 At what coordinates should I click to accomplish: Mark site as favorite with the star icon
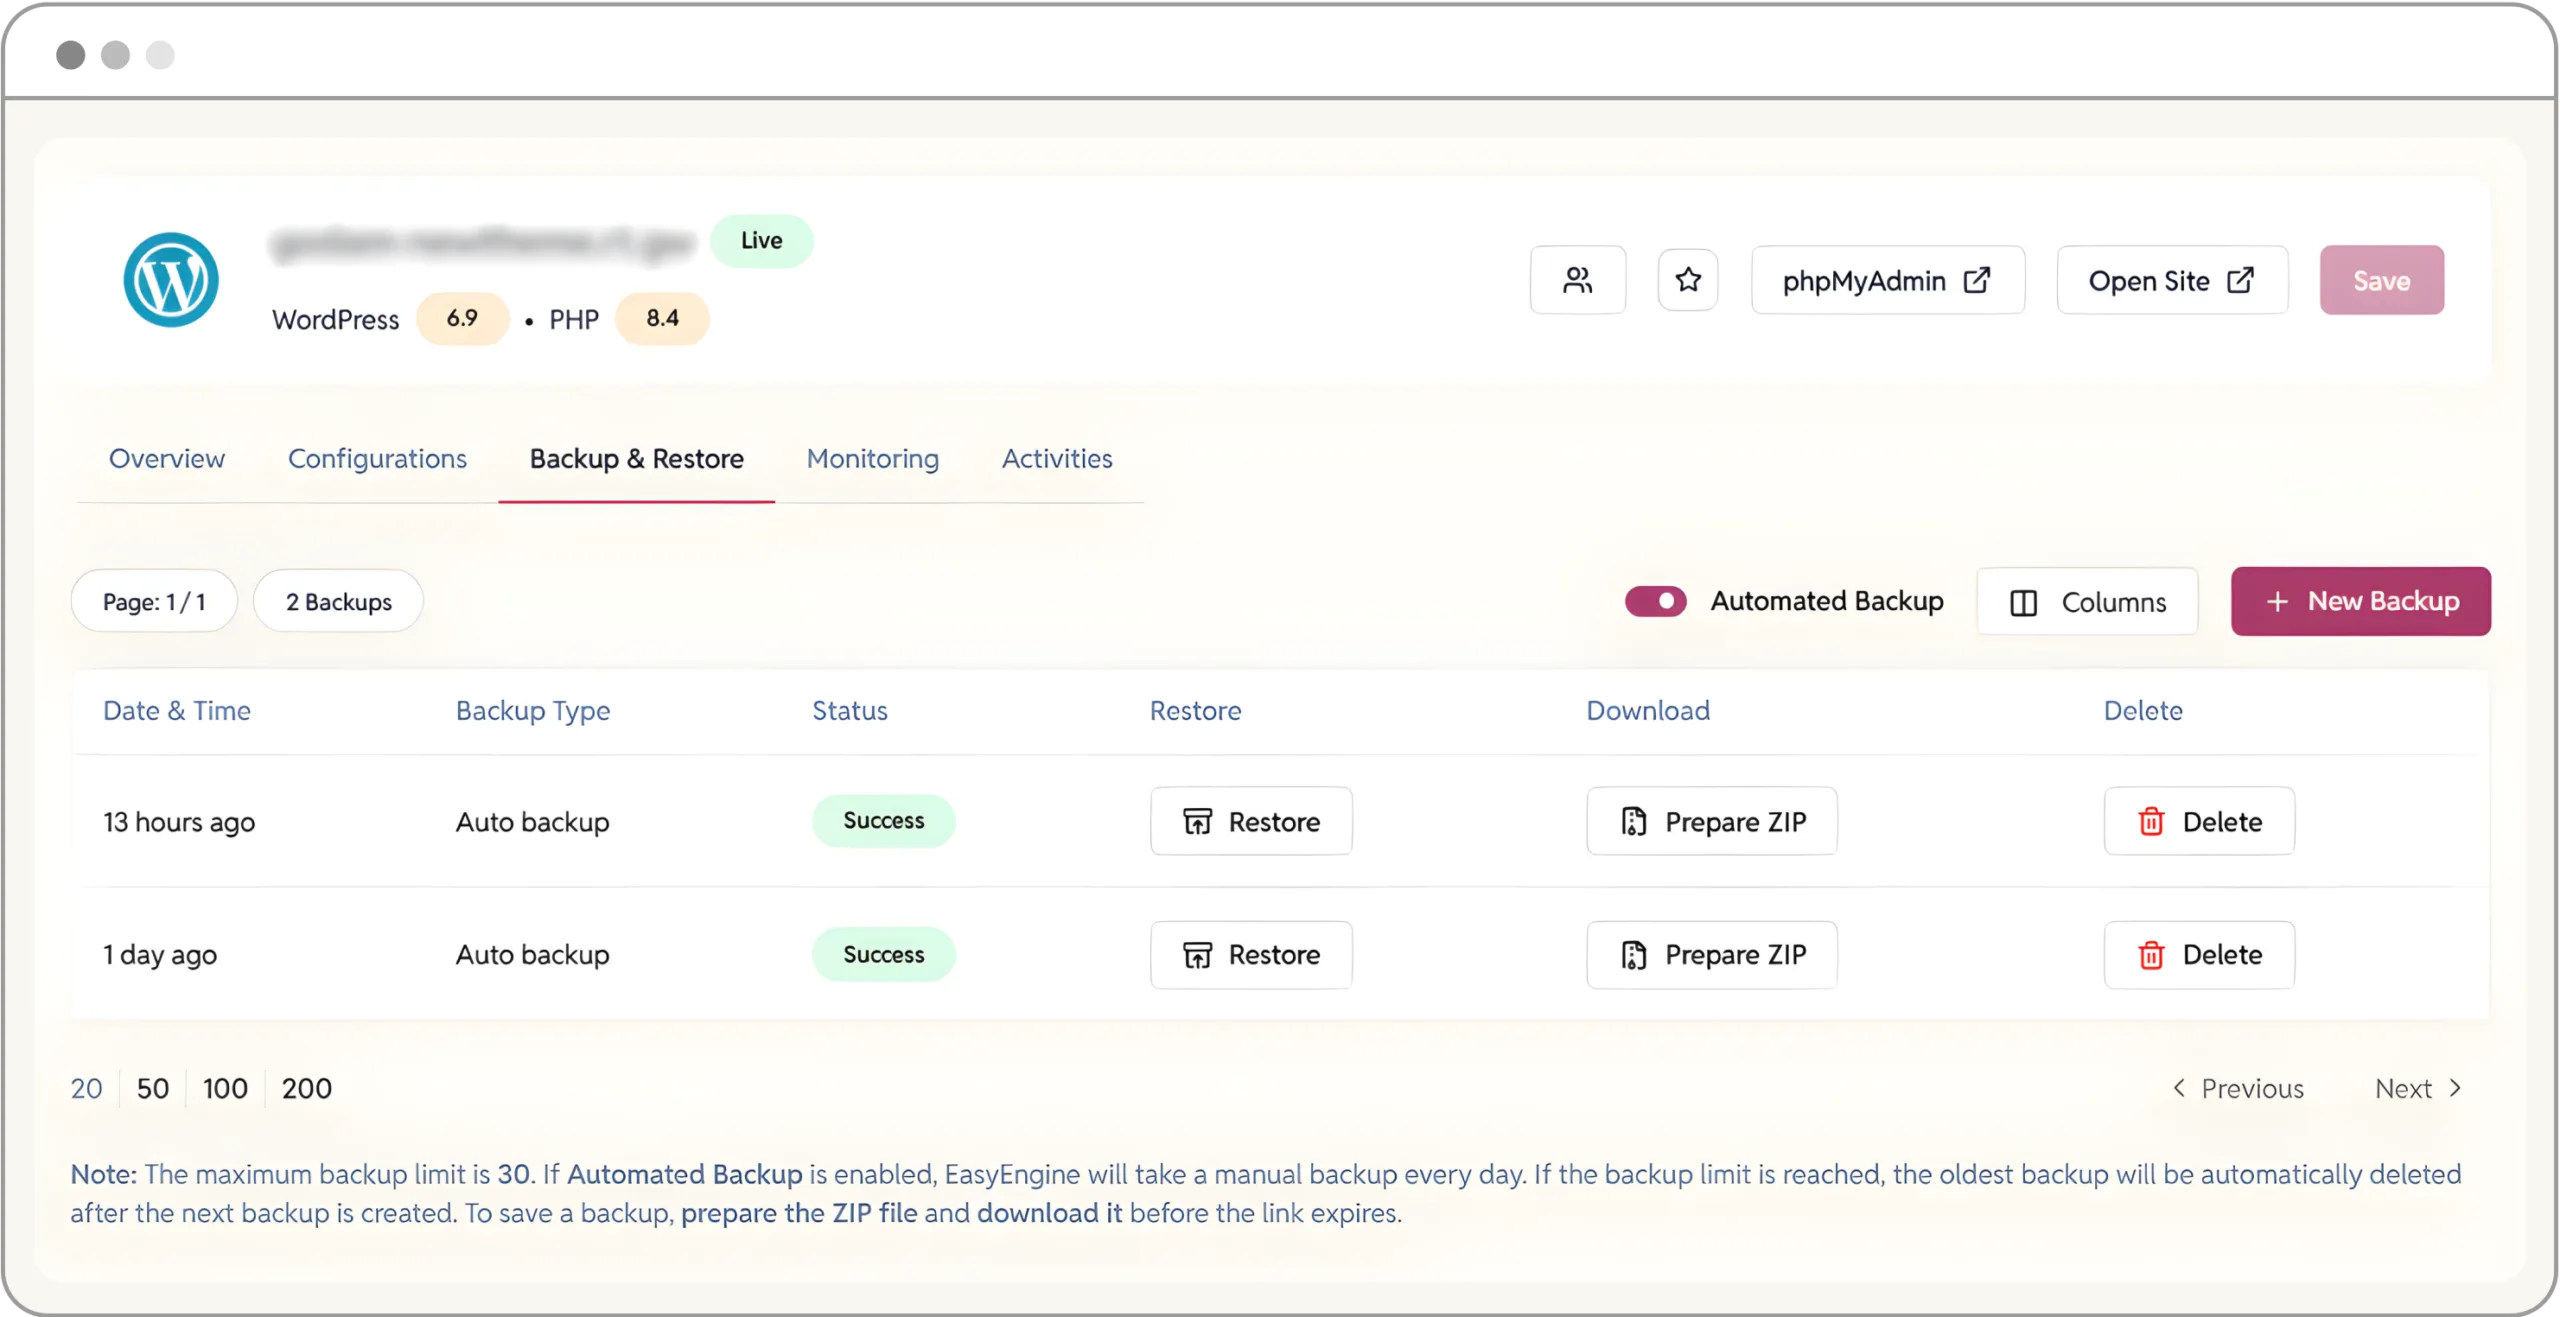click(1688, 280)
